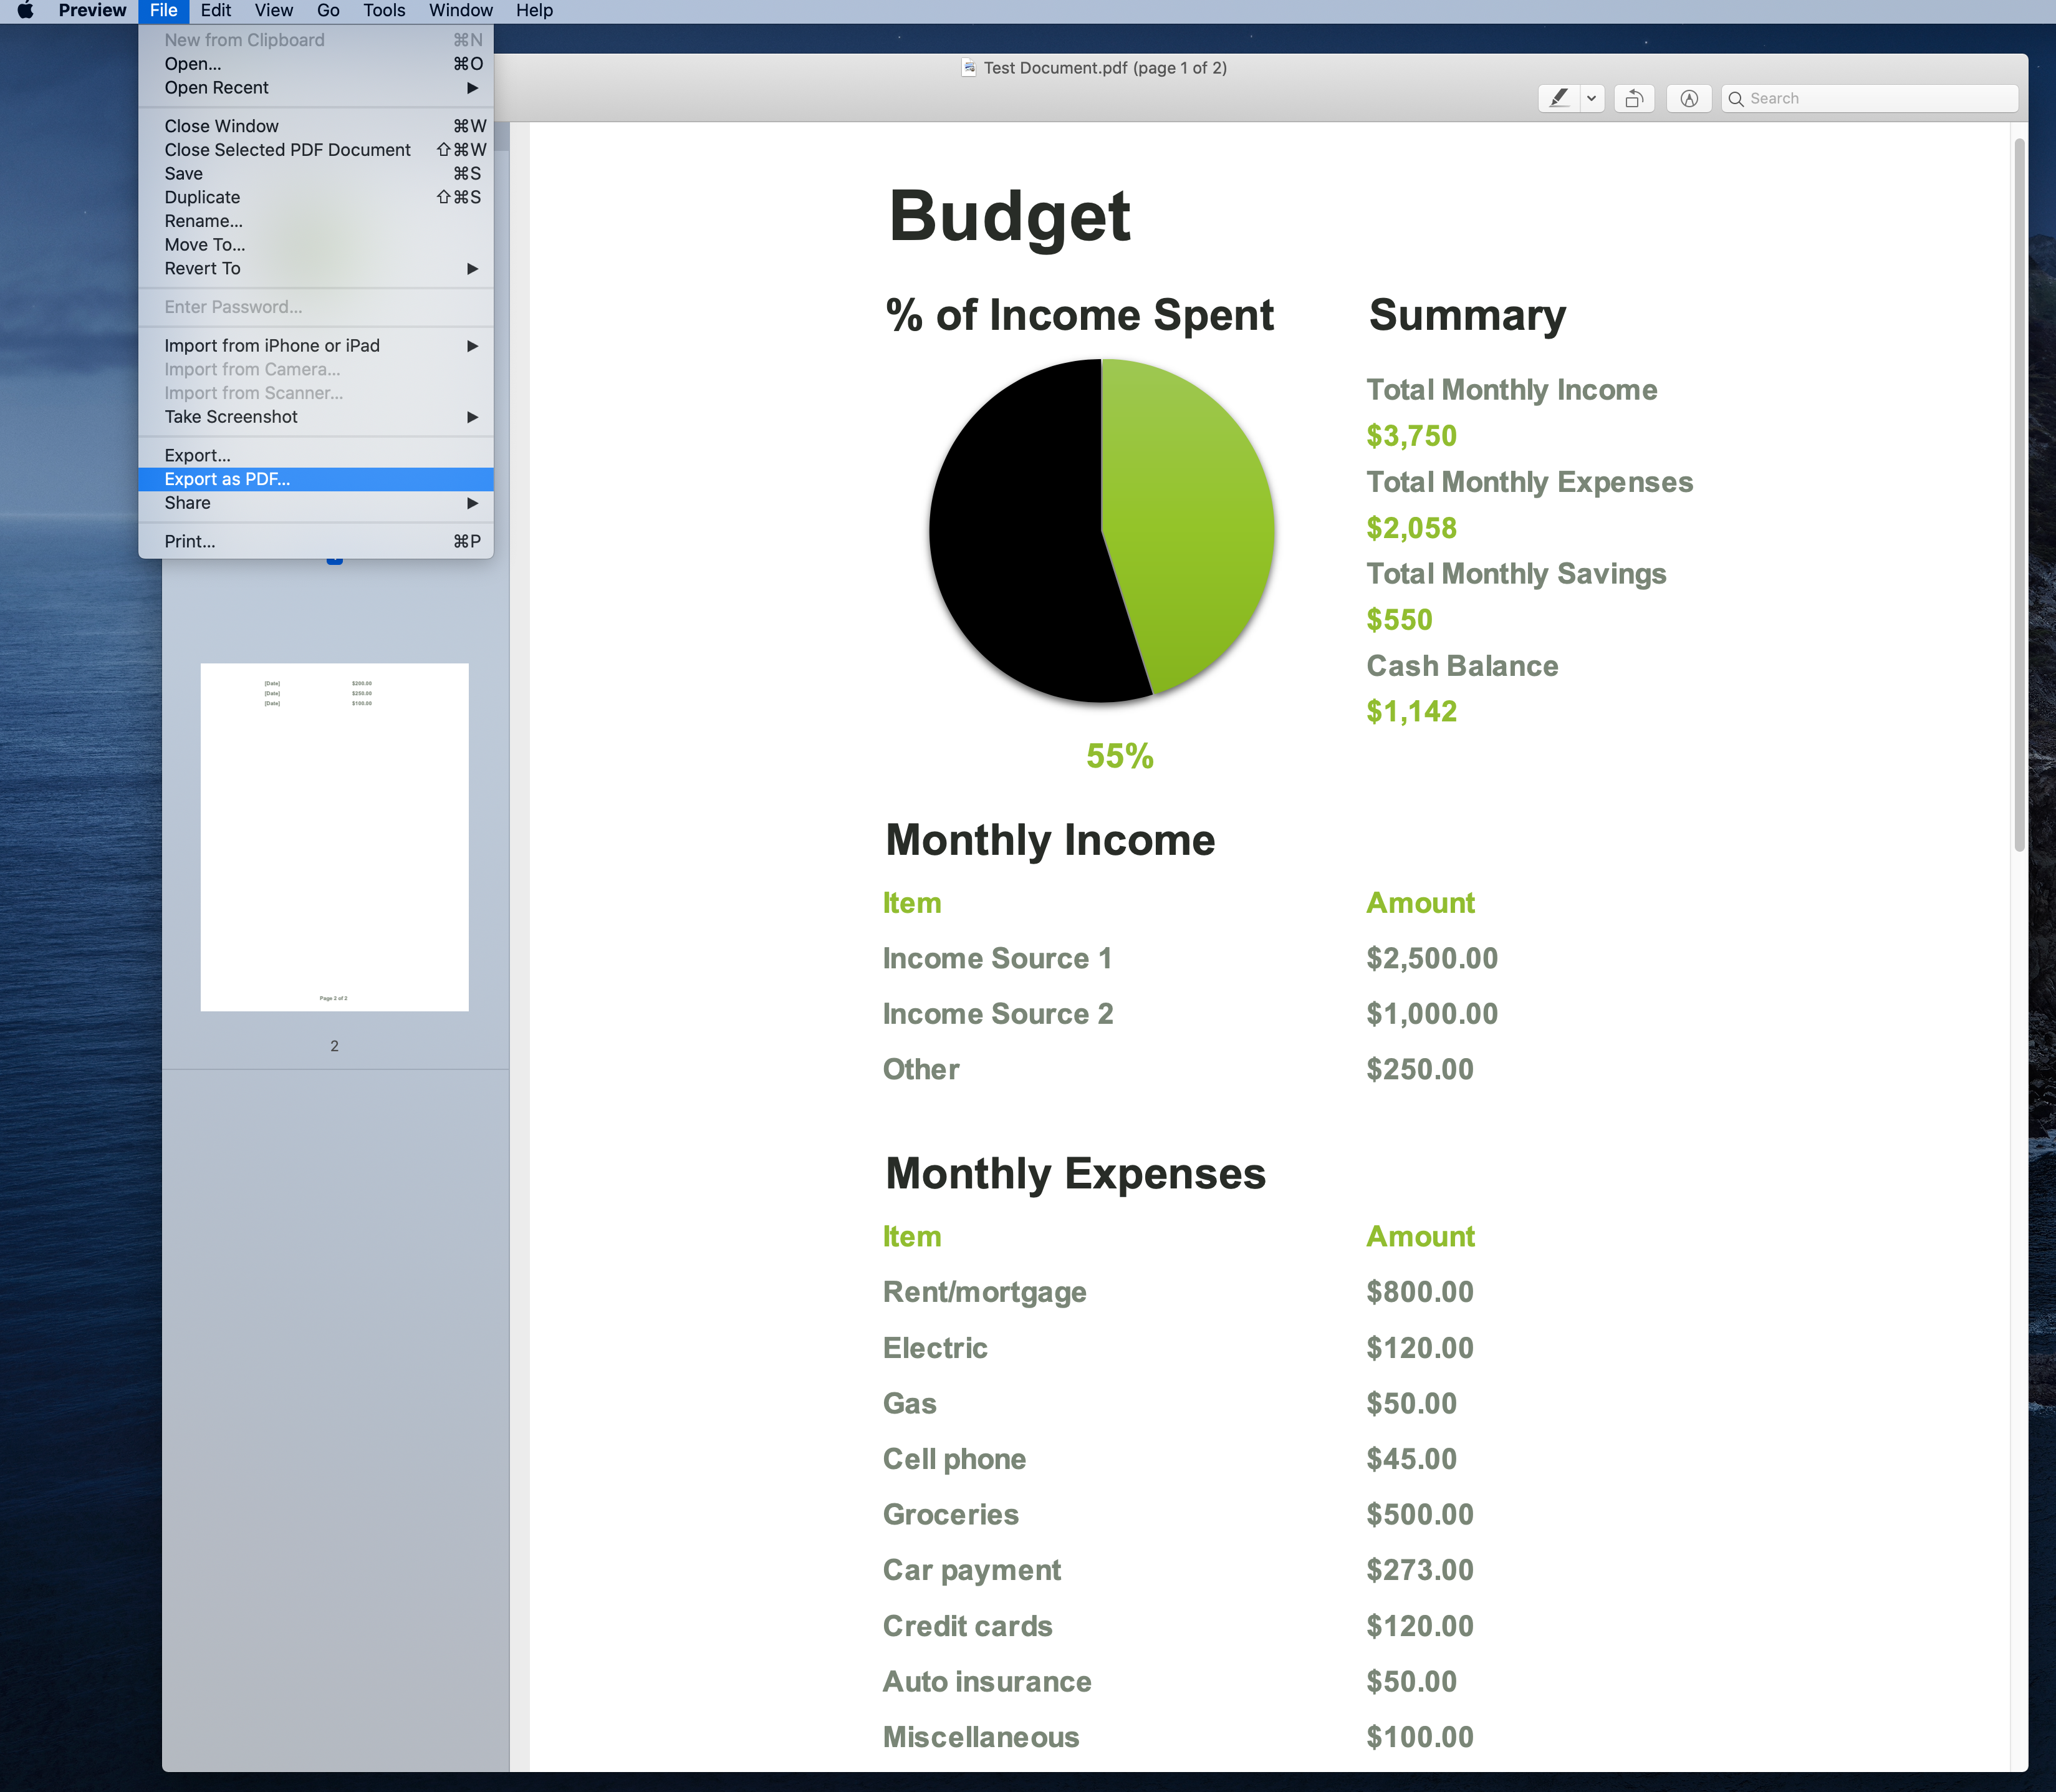Open the View menu in menu bar
This screenshot has width=2056, height=1792.
tap(273, 11)
